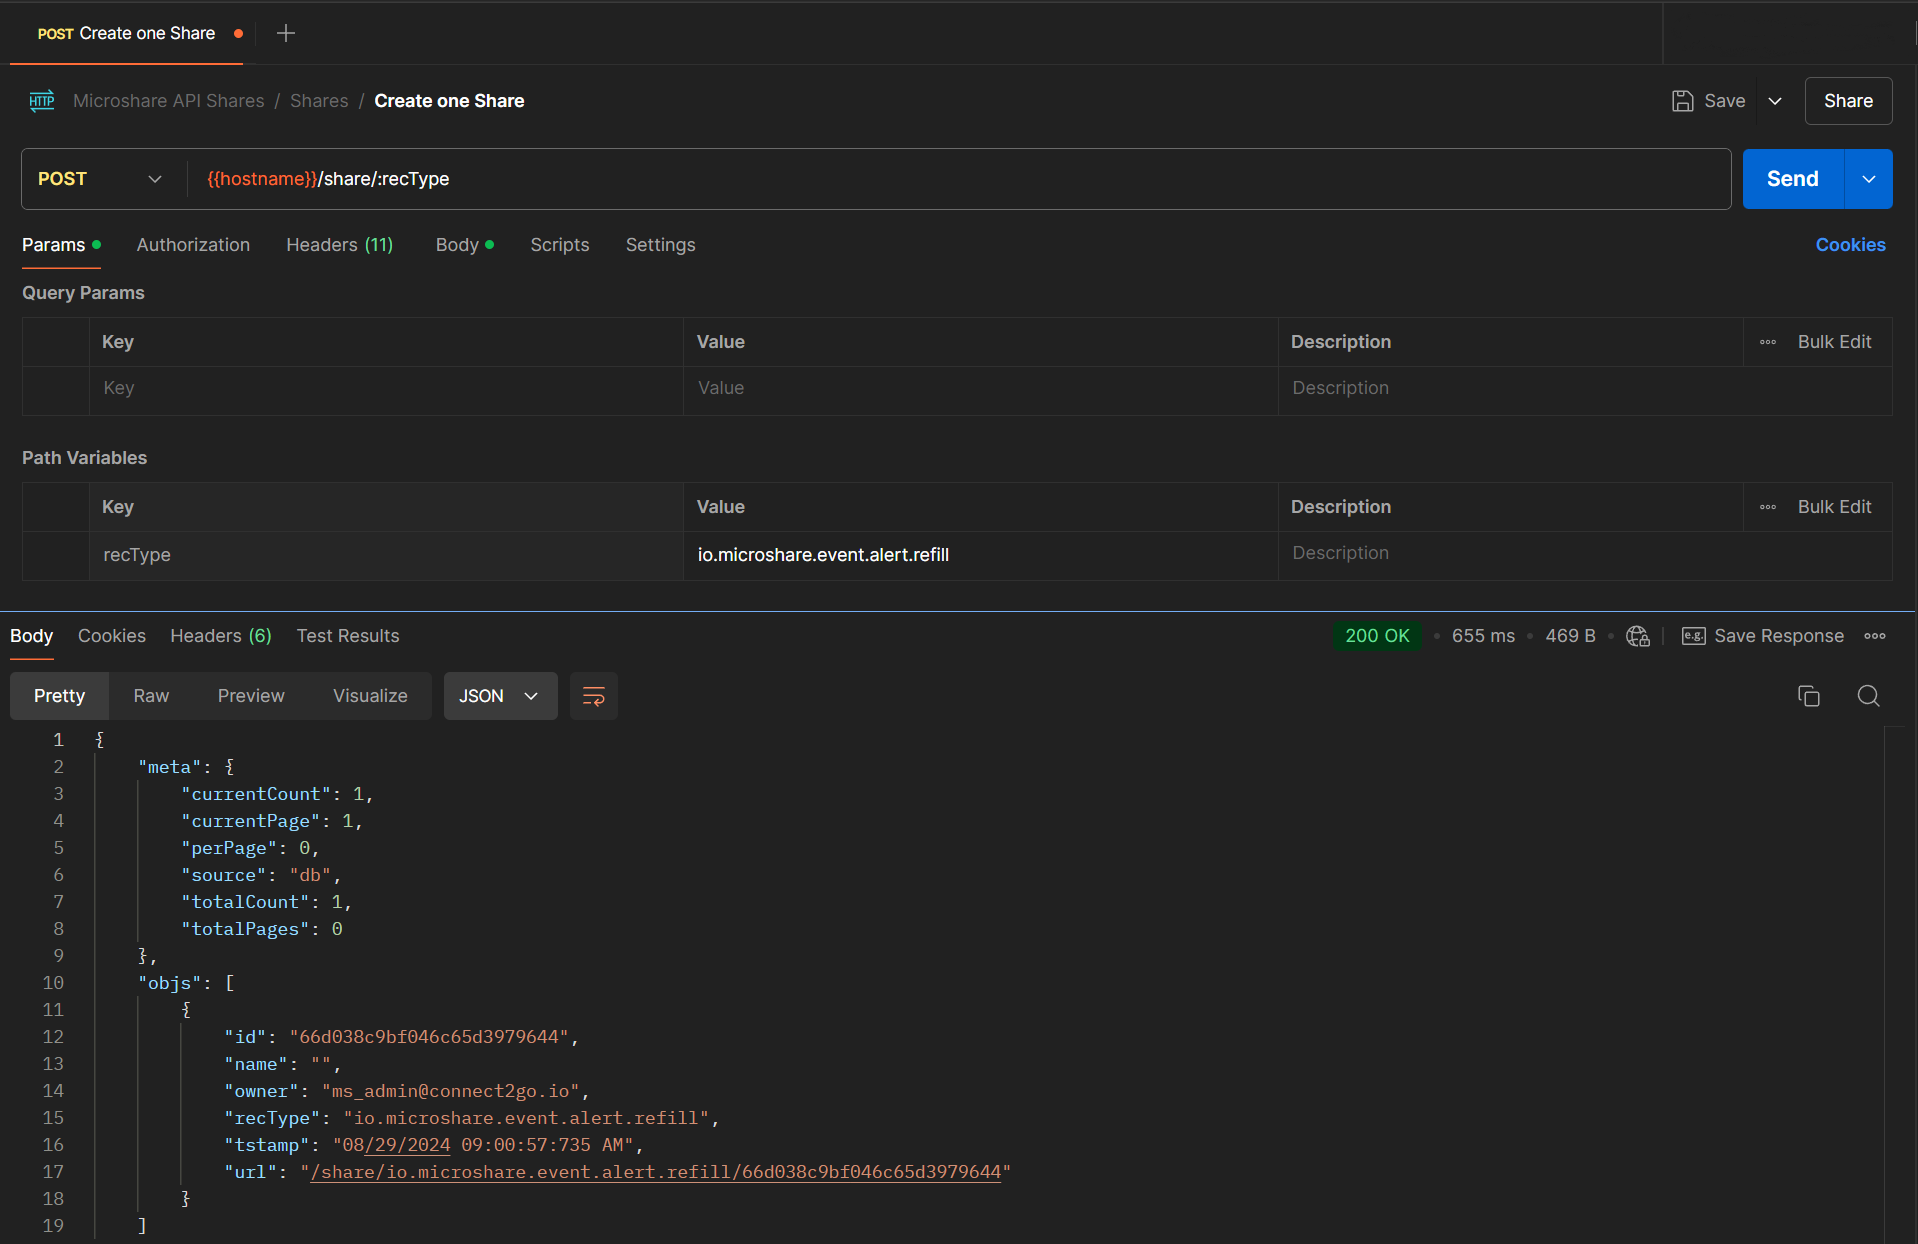The image size is (1918, 1244).
Task: Open the Cookies link
Action: [1850, 245]
